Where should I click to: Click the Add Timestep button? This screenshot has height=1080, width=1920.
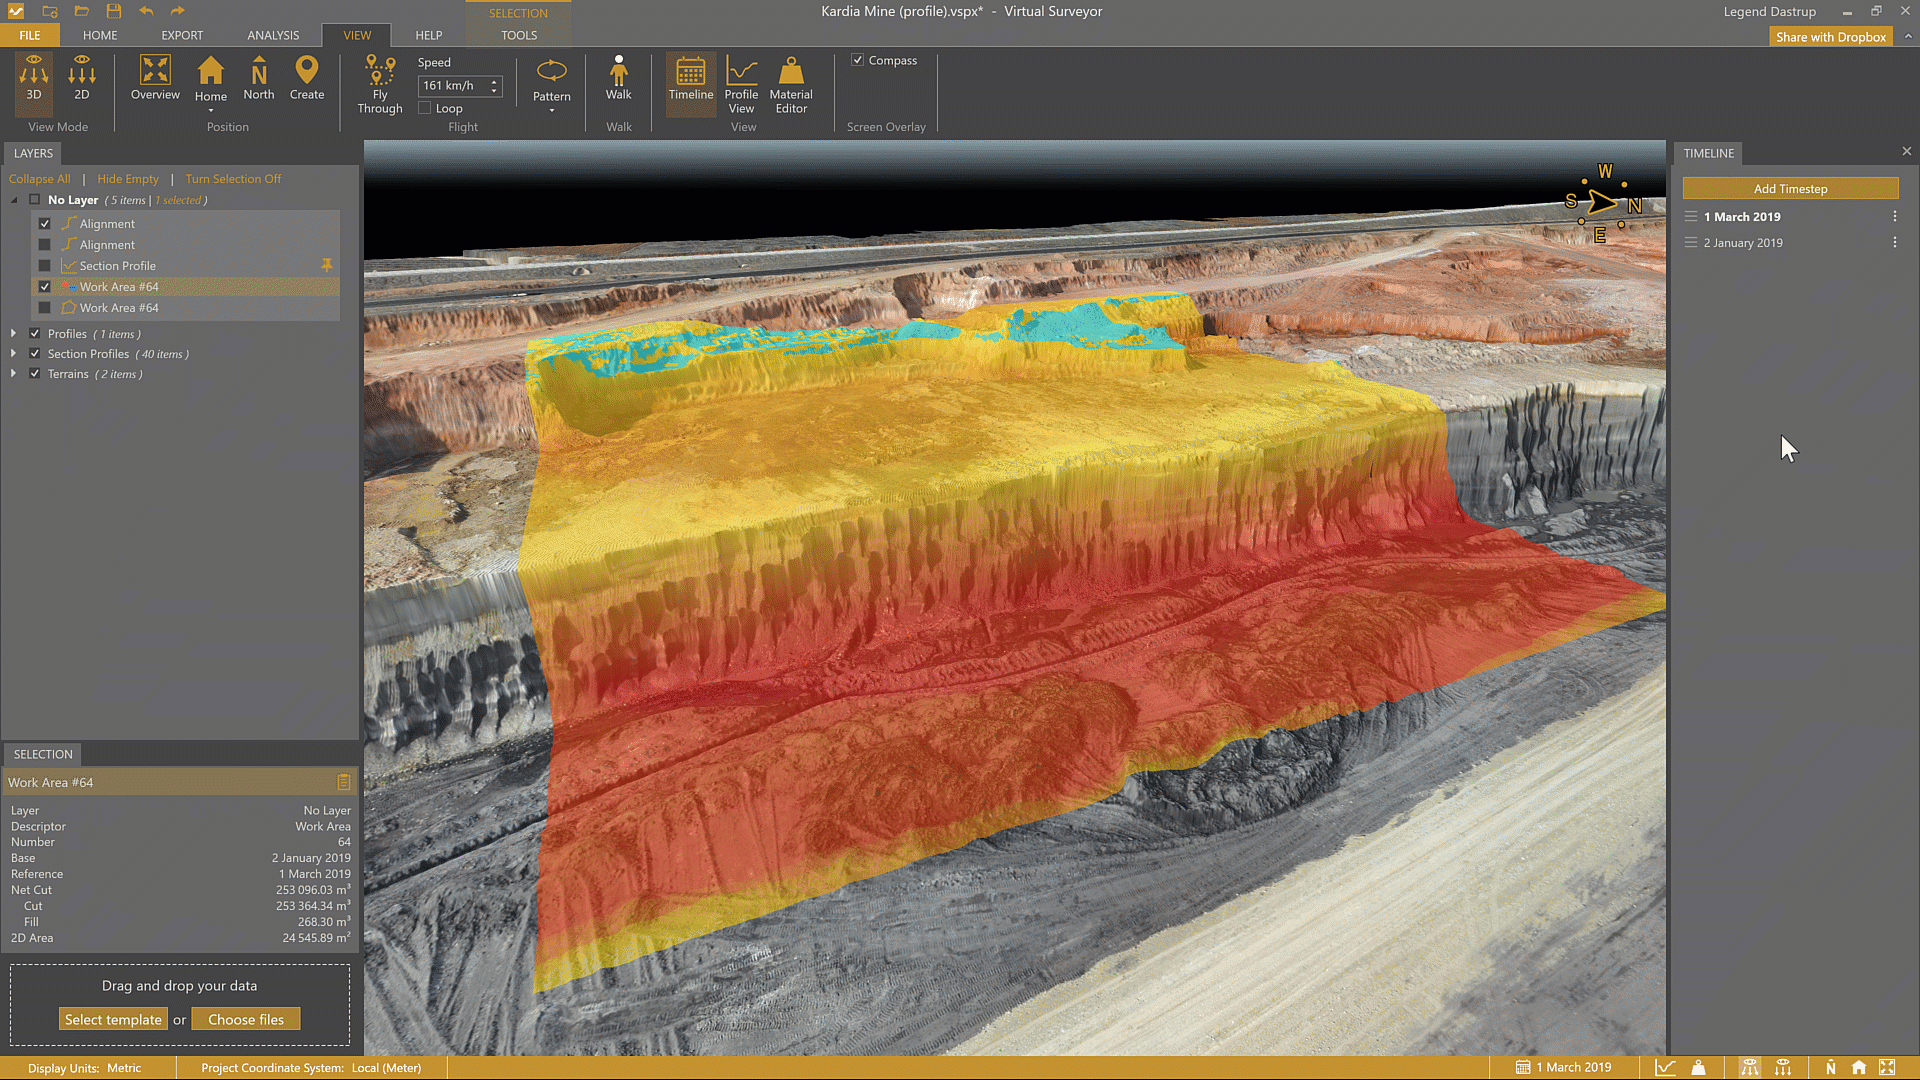click(x=1789, y=188)
